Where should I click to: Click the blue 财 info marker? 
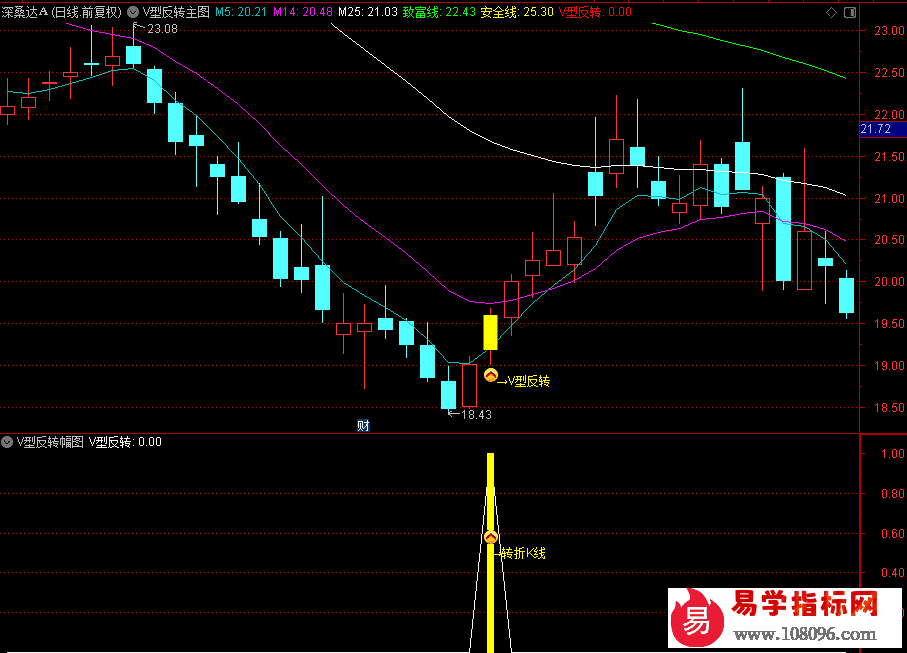click(364, 425)
